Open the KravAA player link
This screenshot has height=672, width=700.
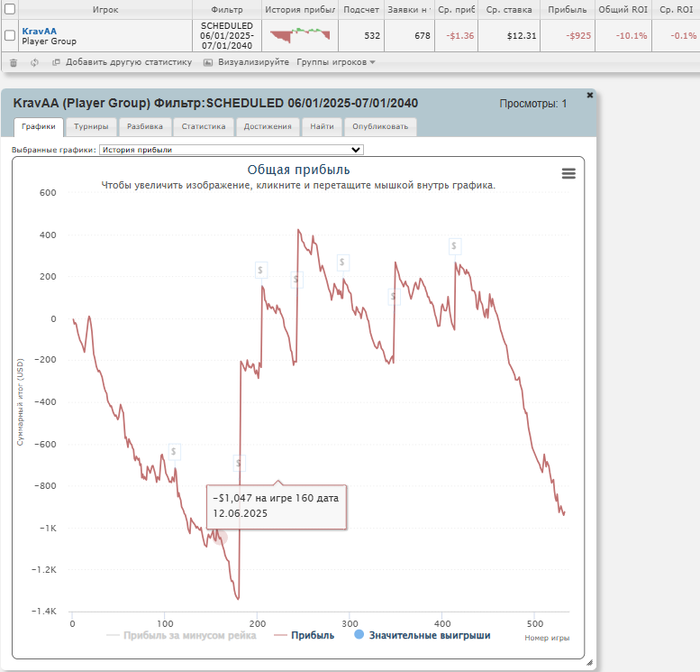pos(39,31)
